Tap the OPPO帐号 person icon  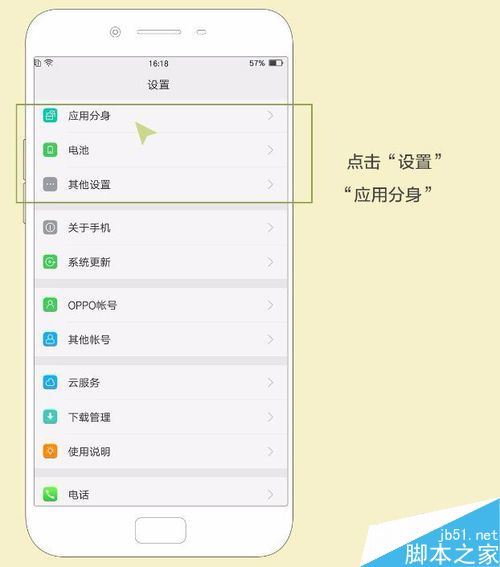click(x=50, y=305)
